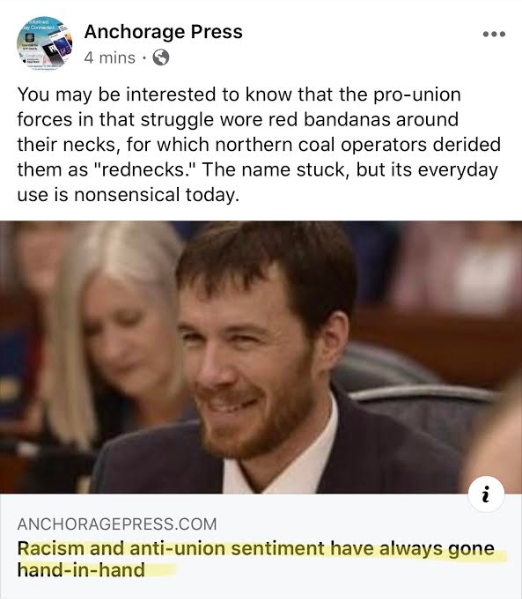The height and width of the screenshot is (599, 522).
Task: Open the article preview photo
Action: (261, 357)
